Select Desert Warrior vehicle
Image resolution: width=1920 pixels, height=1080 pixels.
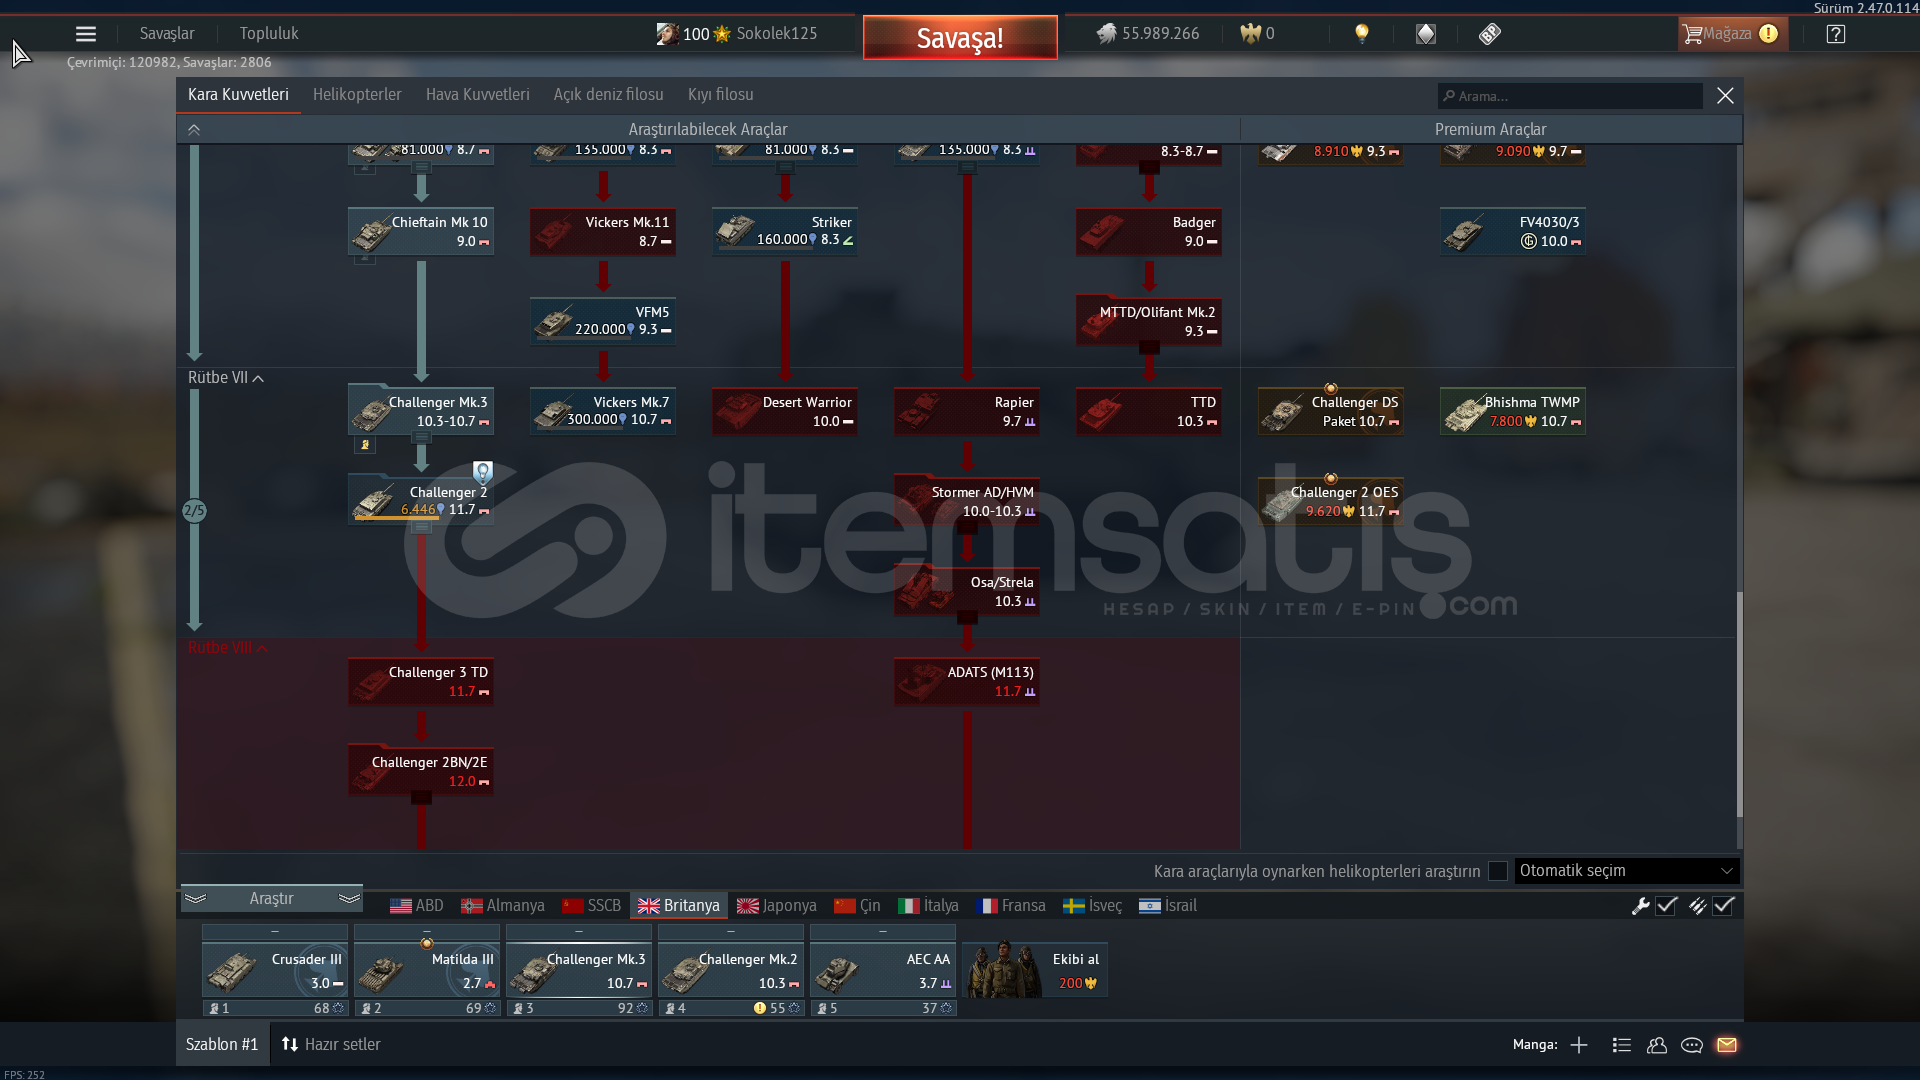[x=785, y=412]
